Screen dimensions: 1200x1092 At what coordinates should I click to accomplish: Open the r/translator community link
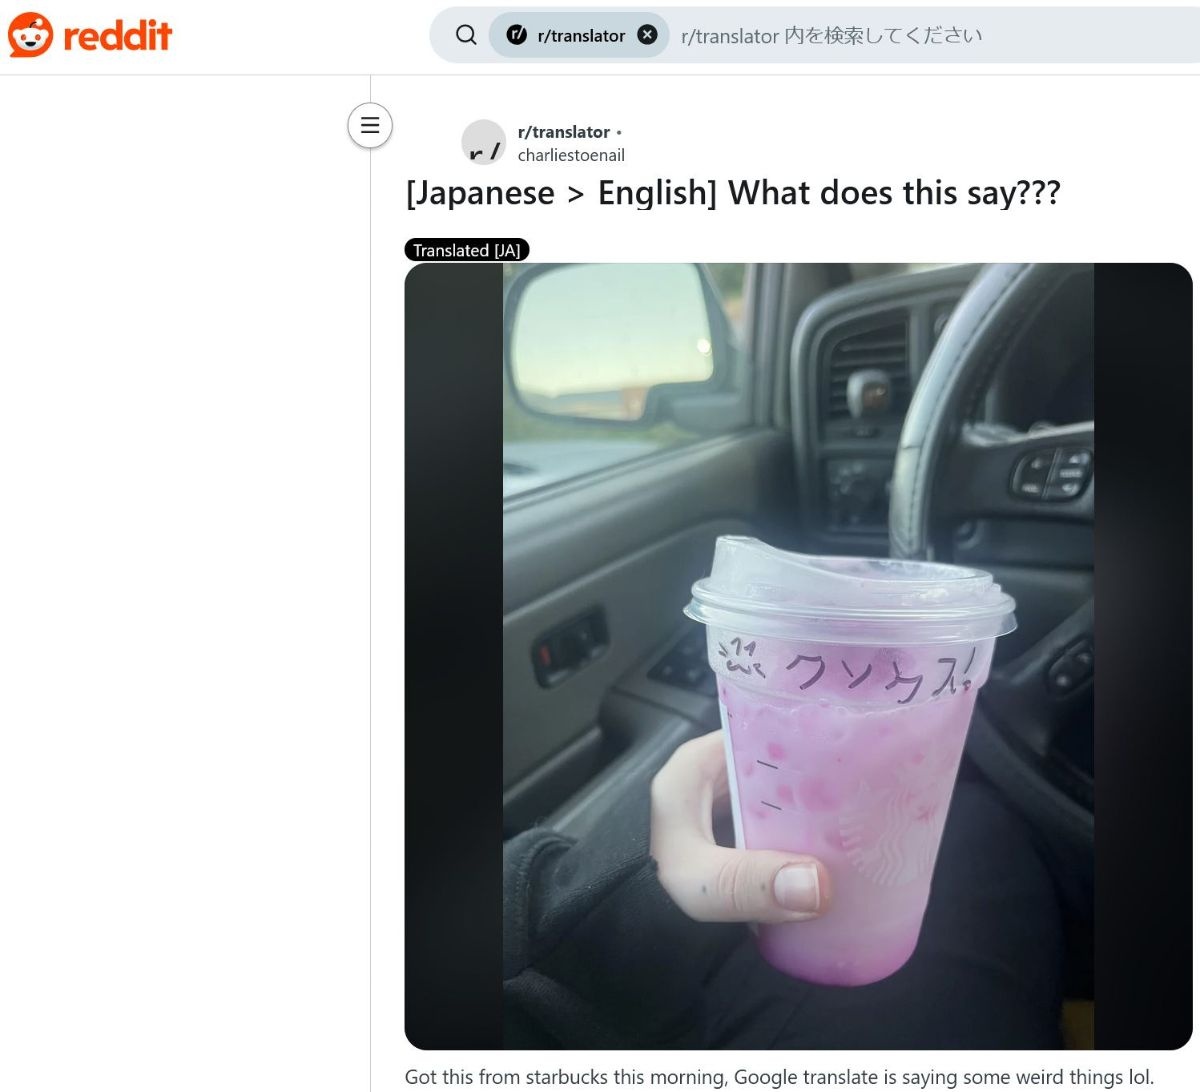click(x=564, y=132)
